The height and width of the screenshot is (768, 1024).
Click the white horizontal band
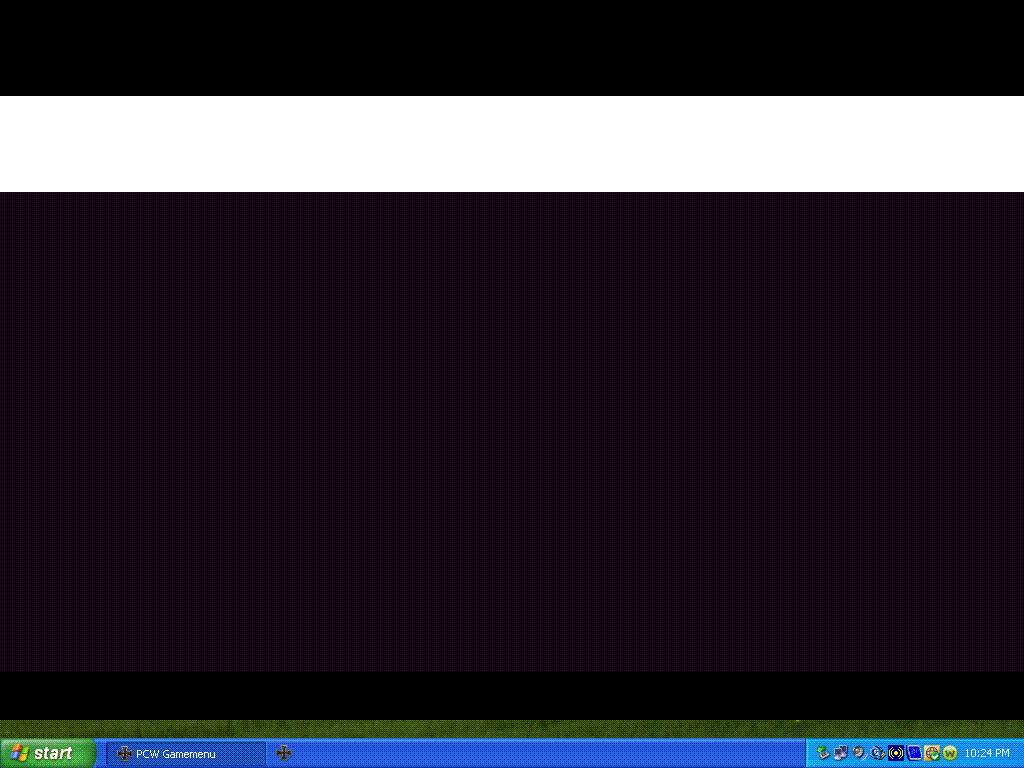click(512, 143)
